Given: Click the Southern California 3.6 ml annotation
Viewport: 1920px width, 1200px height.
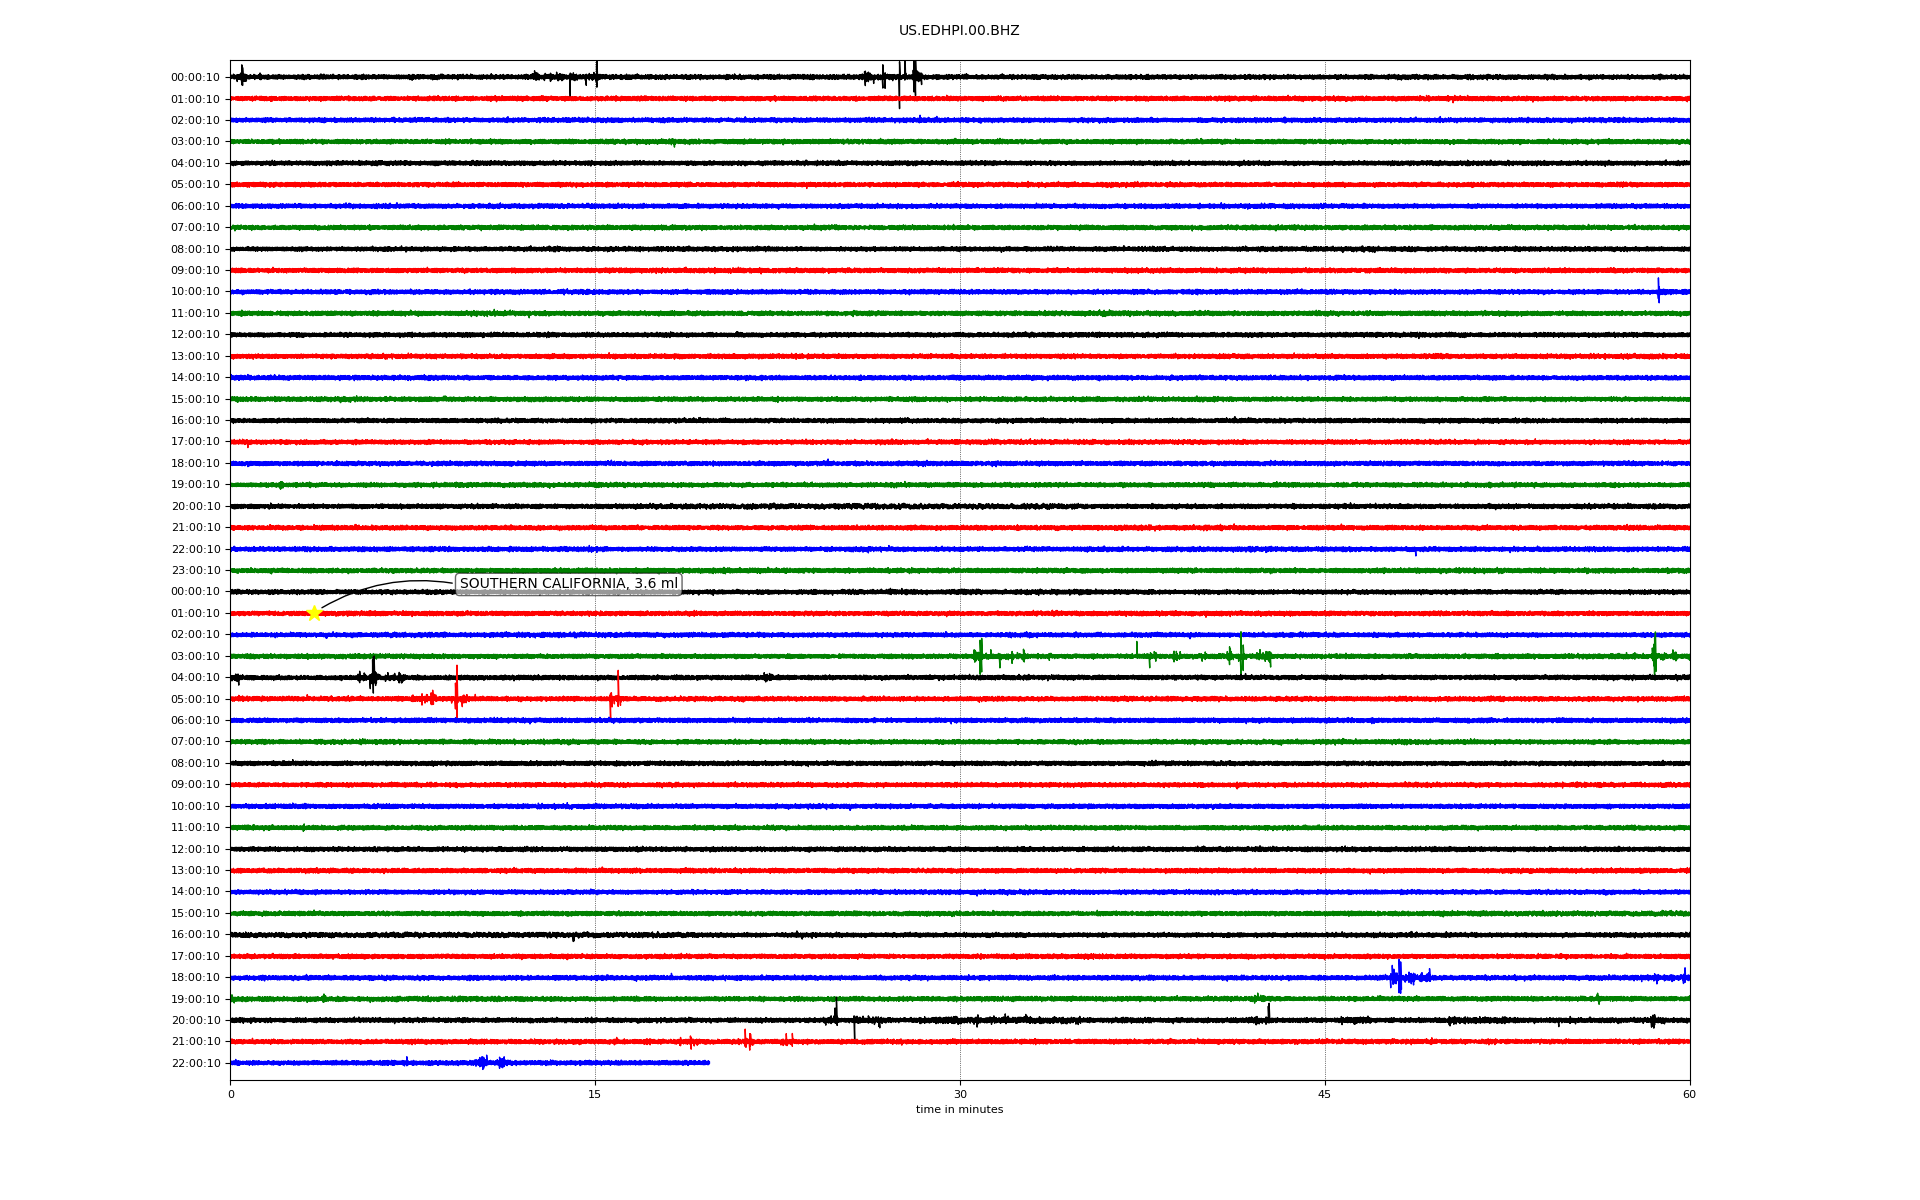Looking at the screenshot, I should click(x=568, y=584).
